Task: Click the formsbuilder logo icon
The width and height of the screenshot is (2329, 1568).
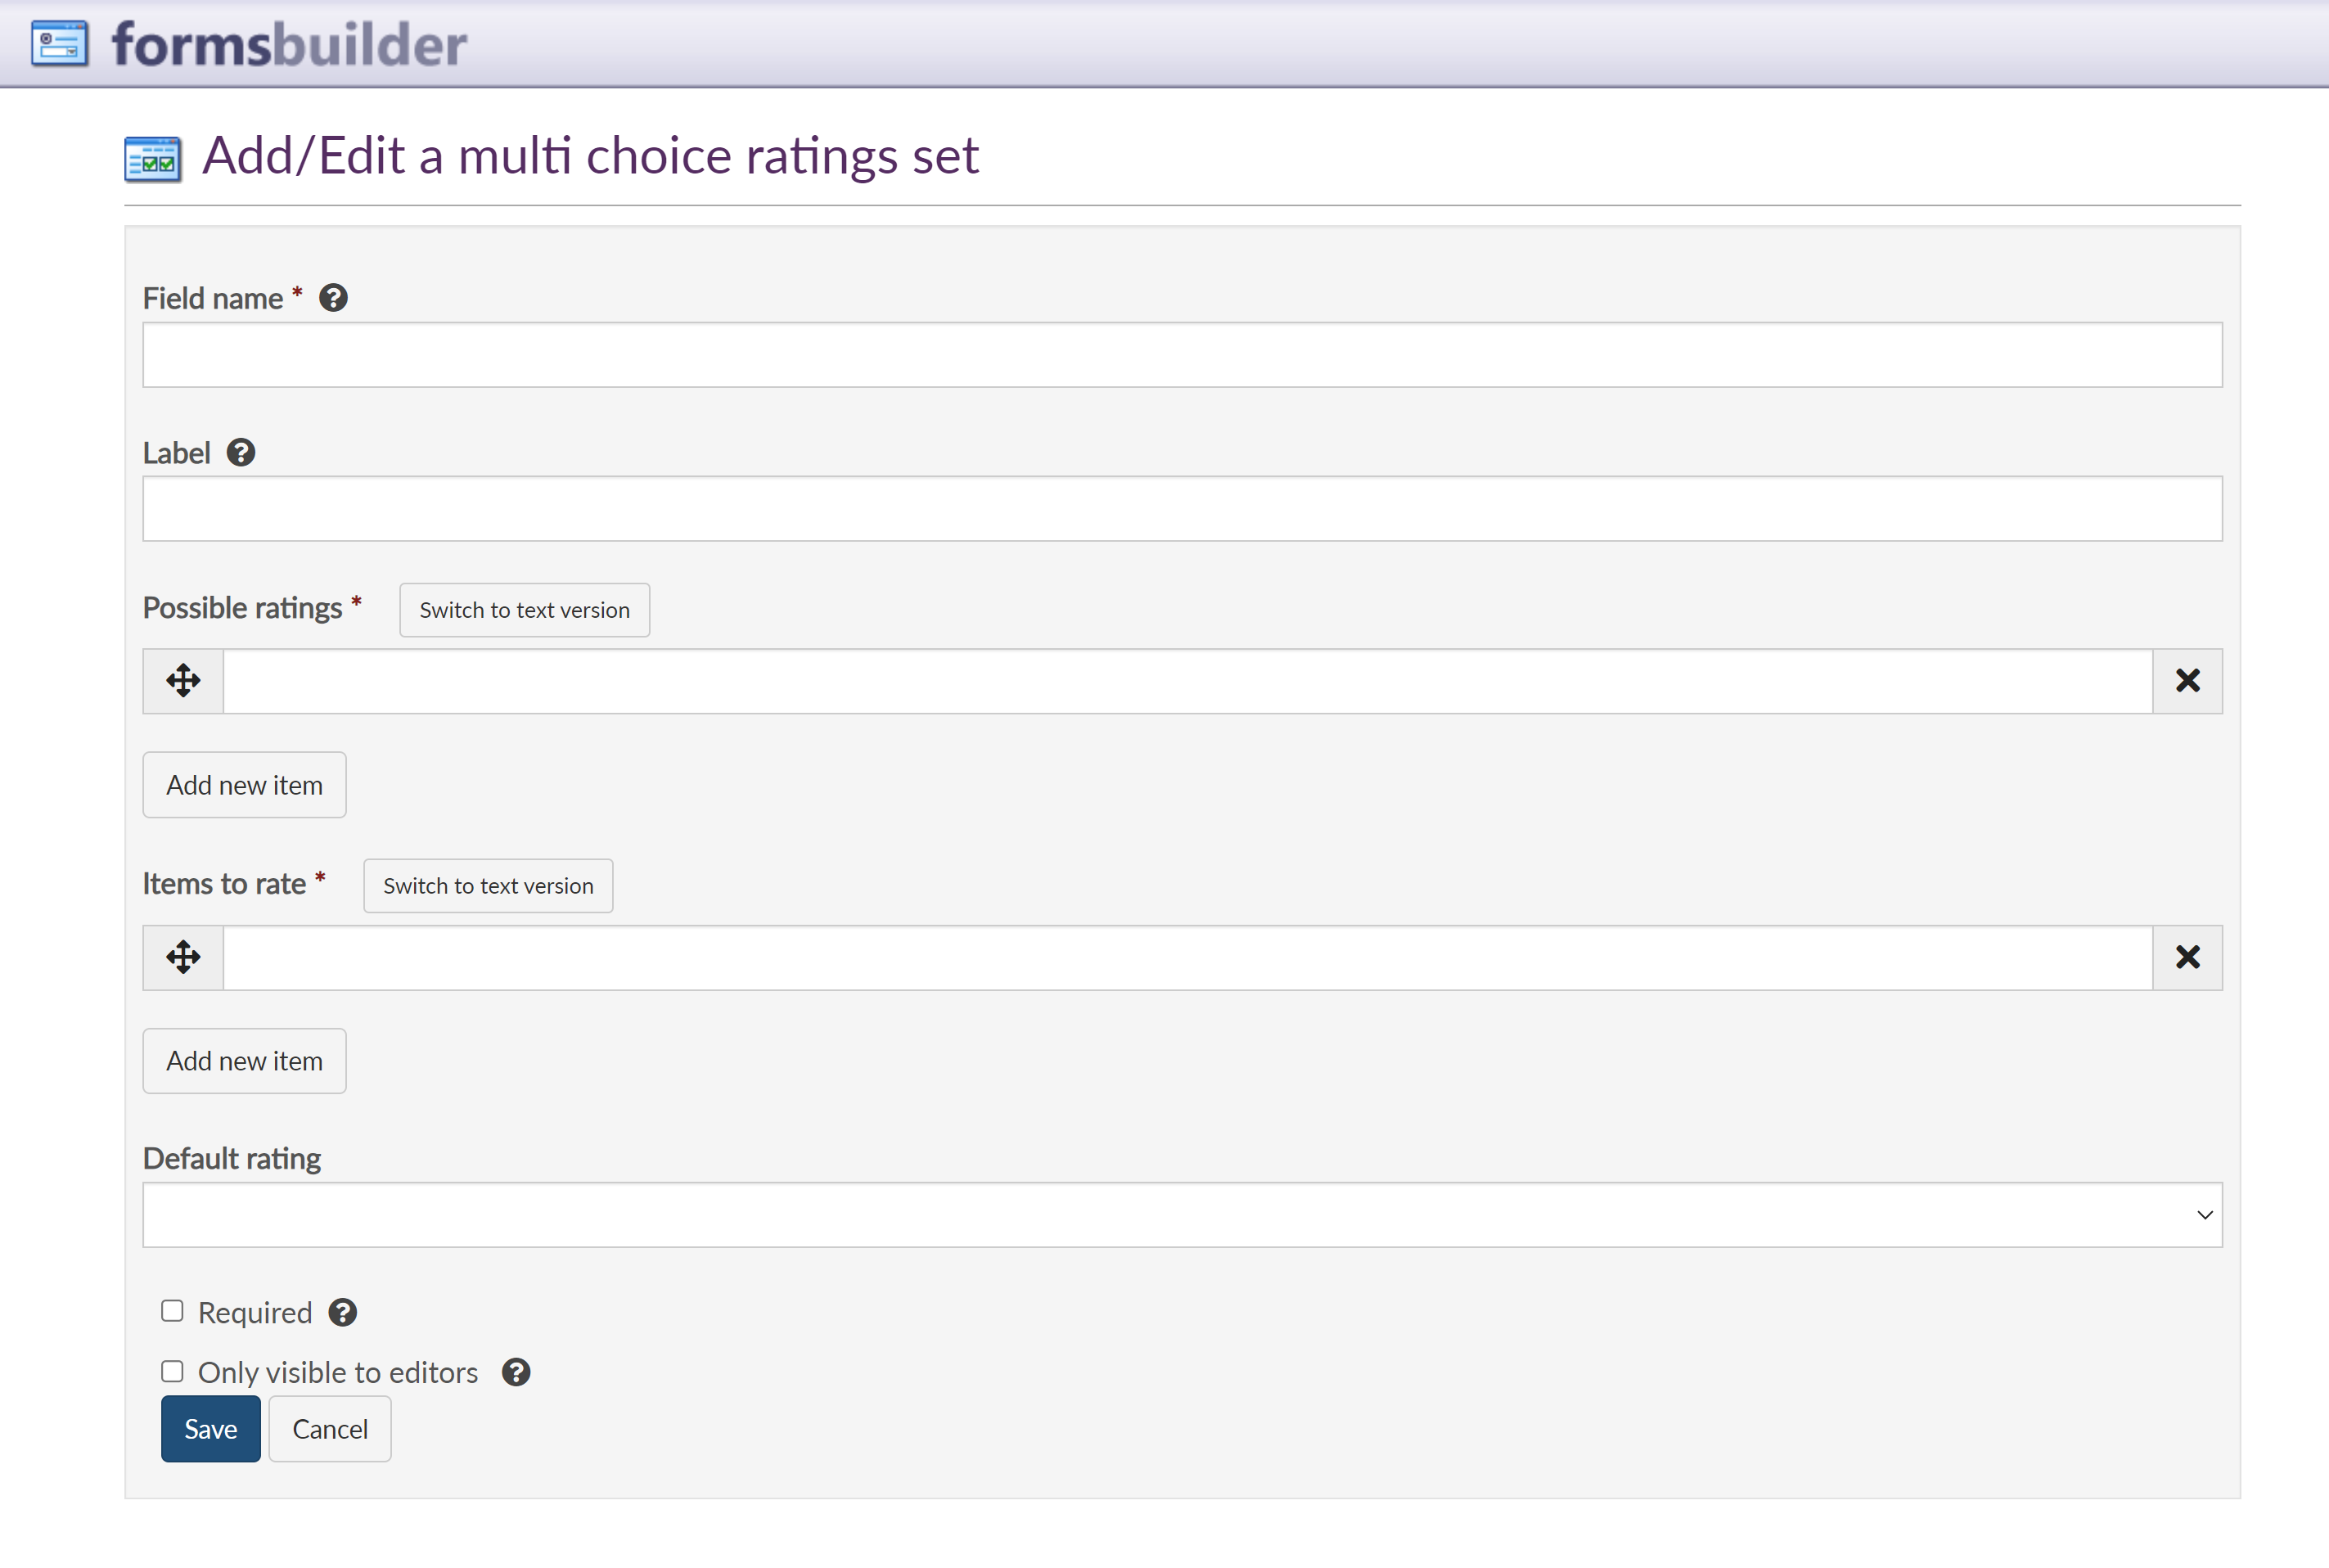Action: (x=59, y=44)
